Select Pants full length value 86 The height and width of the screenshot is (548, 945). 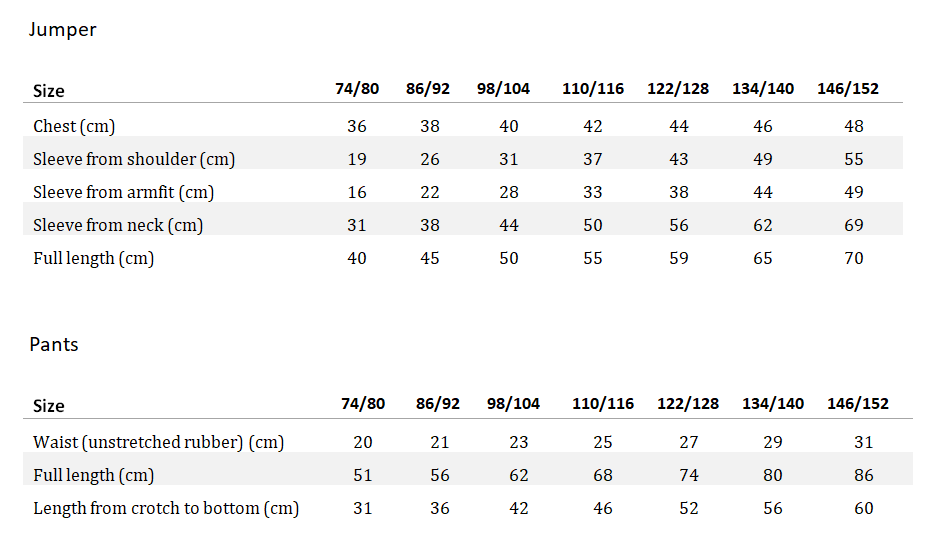(863, 475)
